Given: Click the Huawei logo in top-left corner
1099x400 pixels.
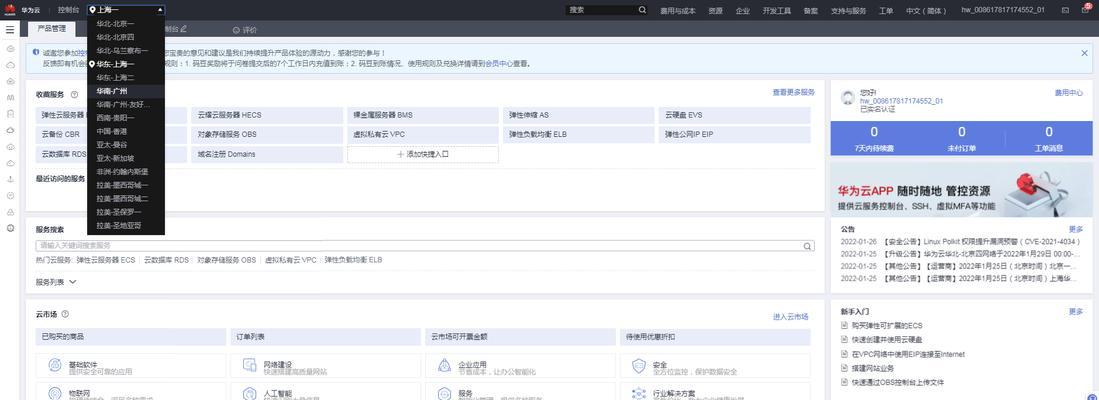Looking at the screenshot, I should [11, 10].
